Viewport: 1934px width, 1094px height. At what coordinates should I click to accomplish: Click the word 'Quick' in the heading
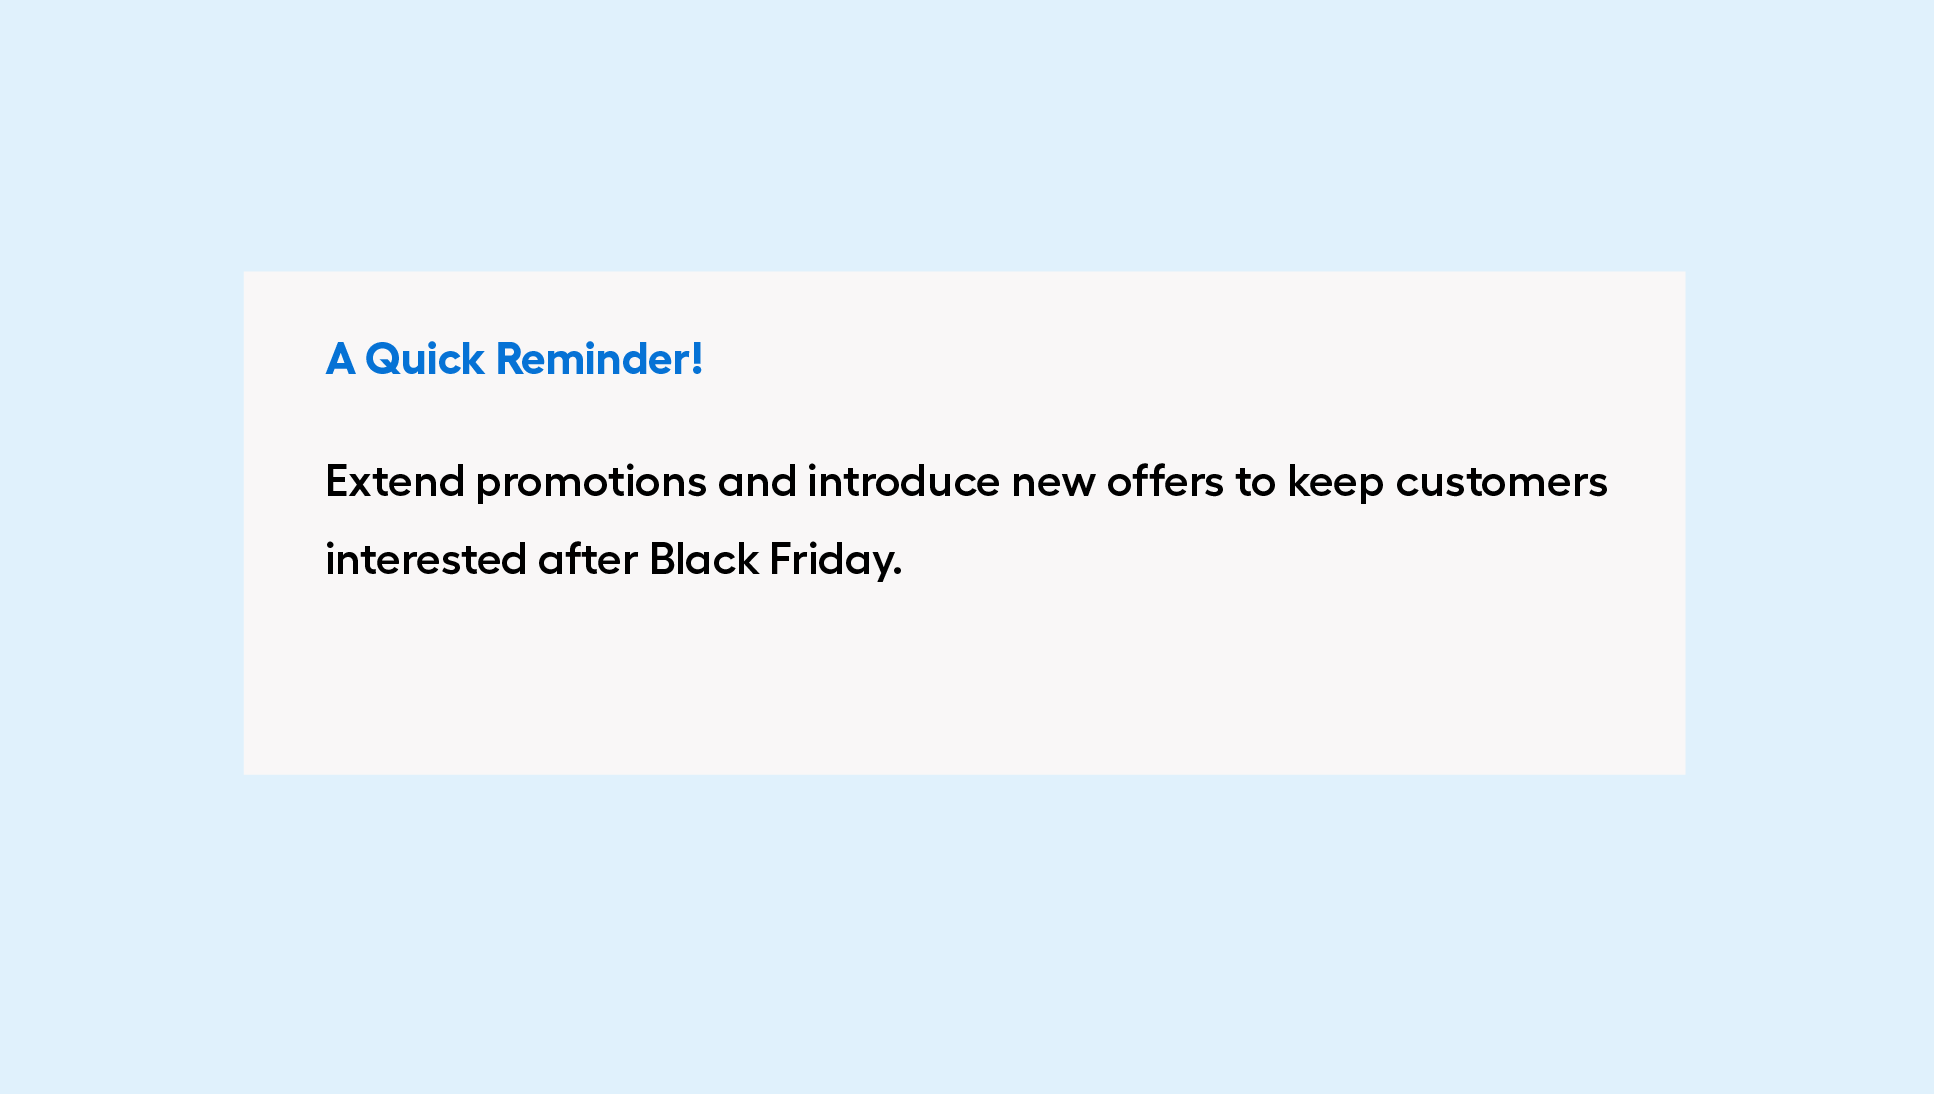424,359
